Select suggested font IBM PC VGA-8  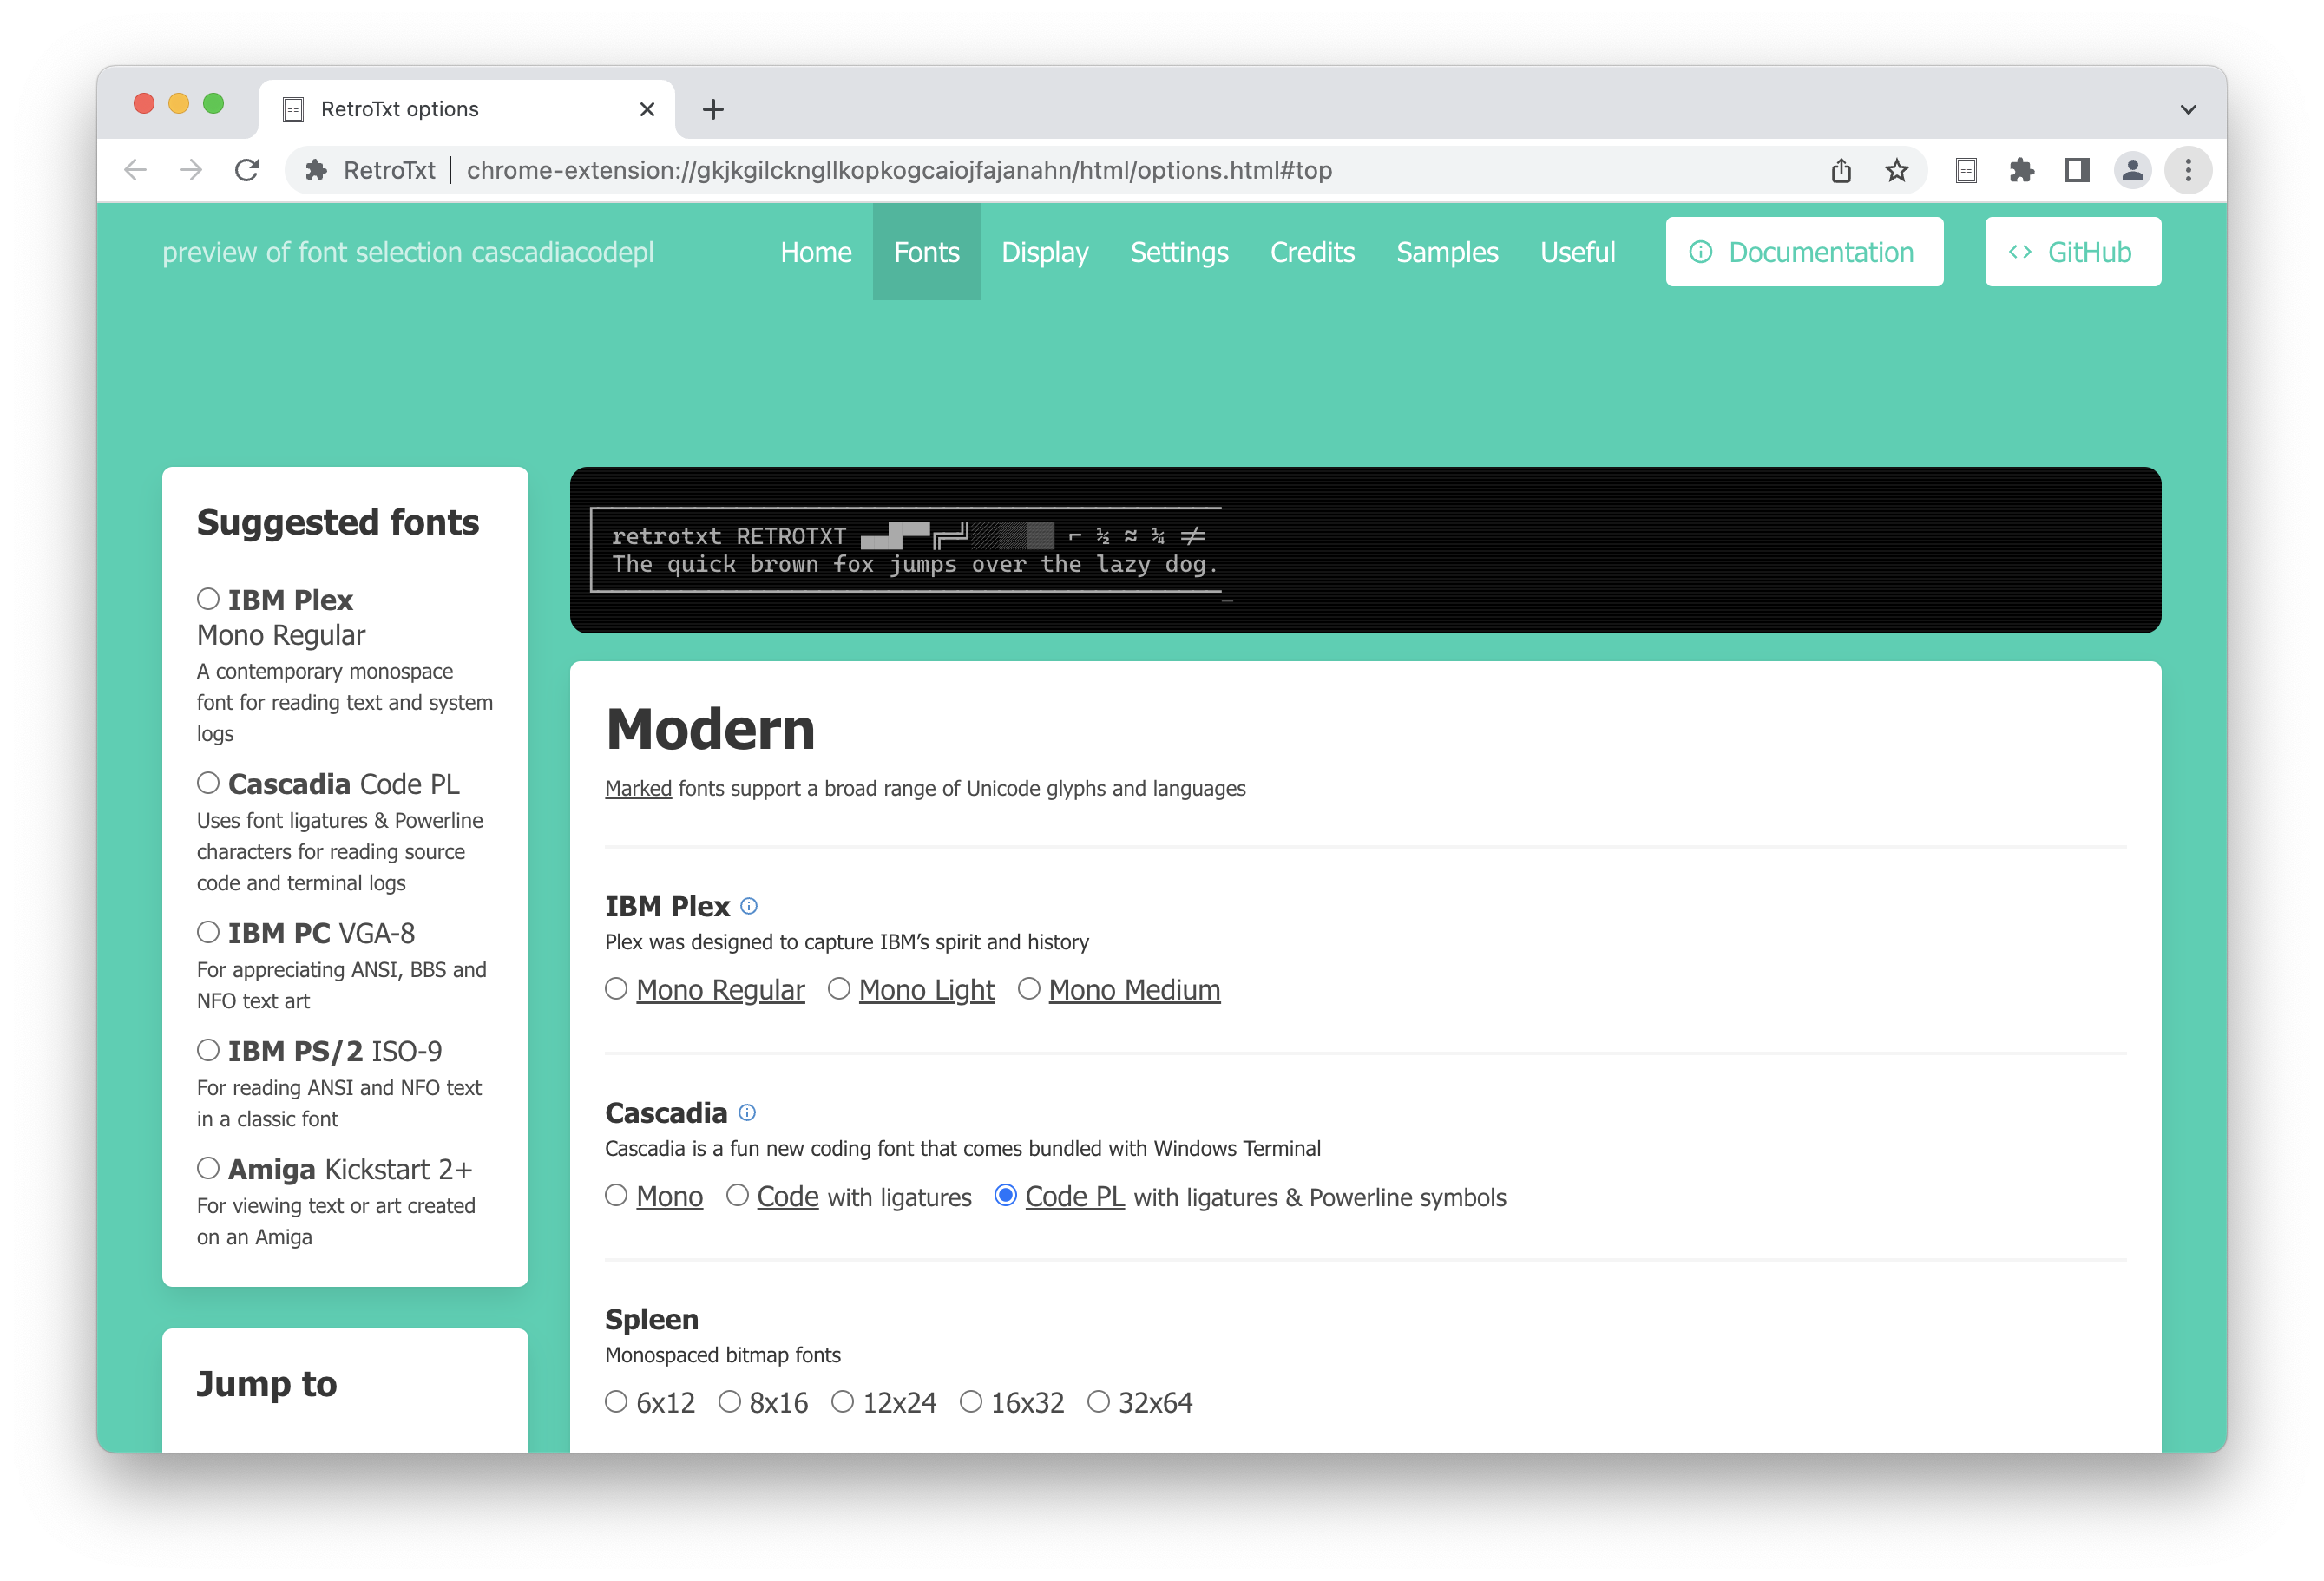pyautogui.click(x=208, y=932)
